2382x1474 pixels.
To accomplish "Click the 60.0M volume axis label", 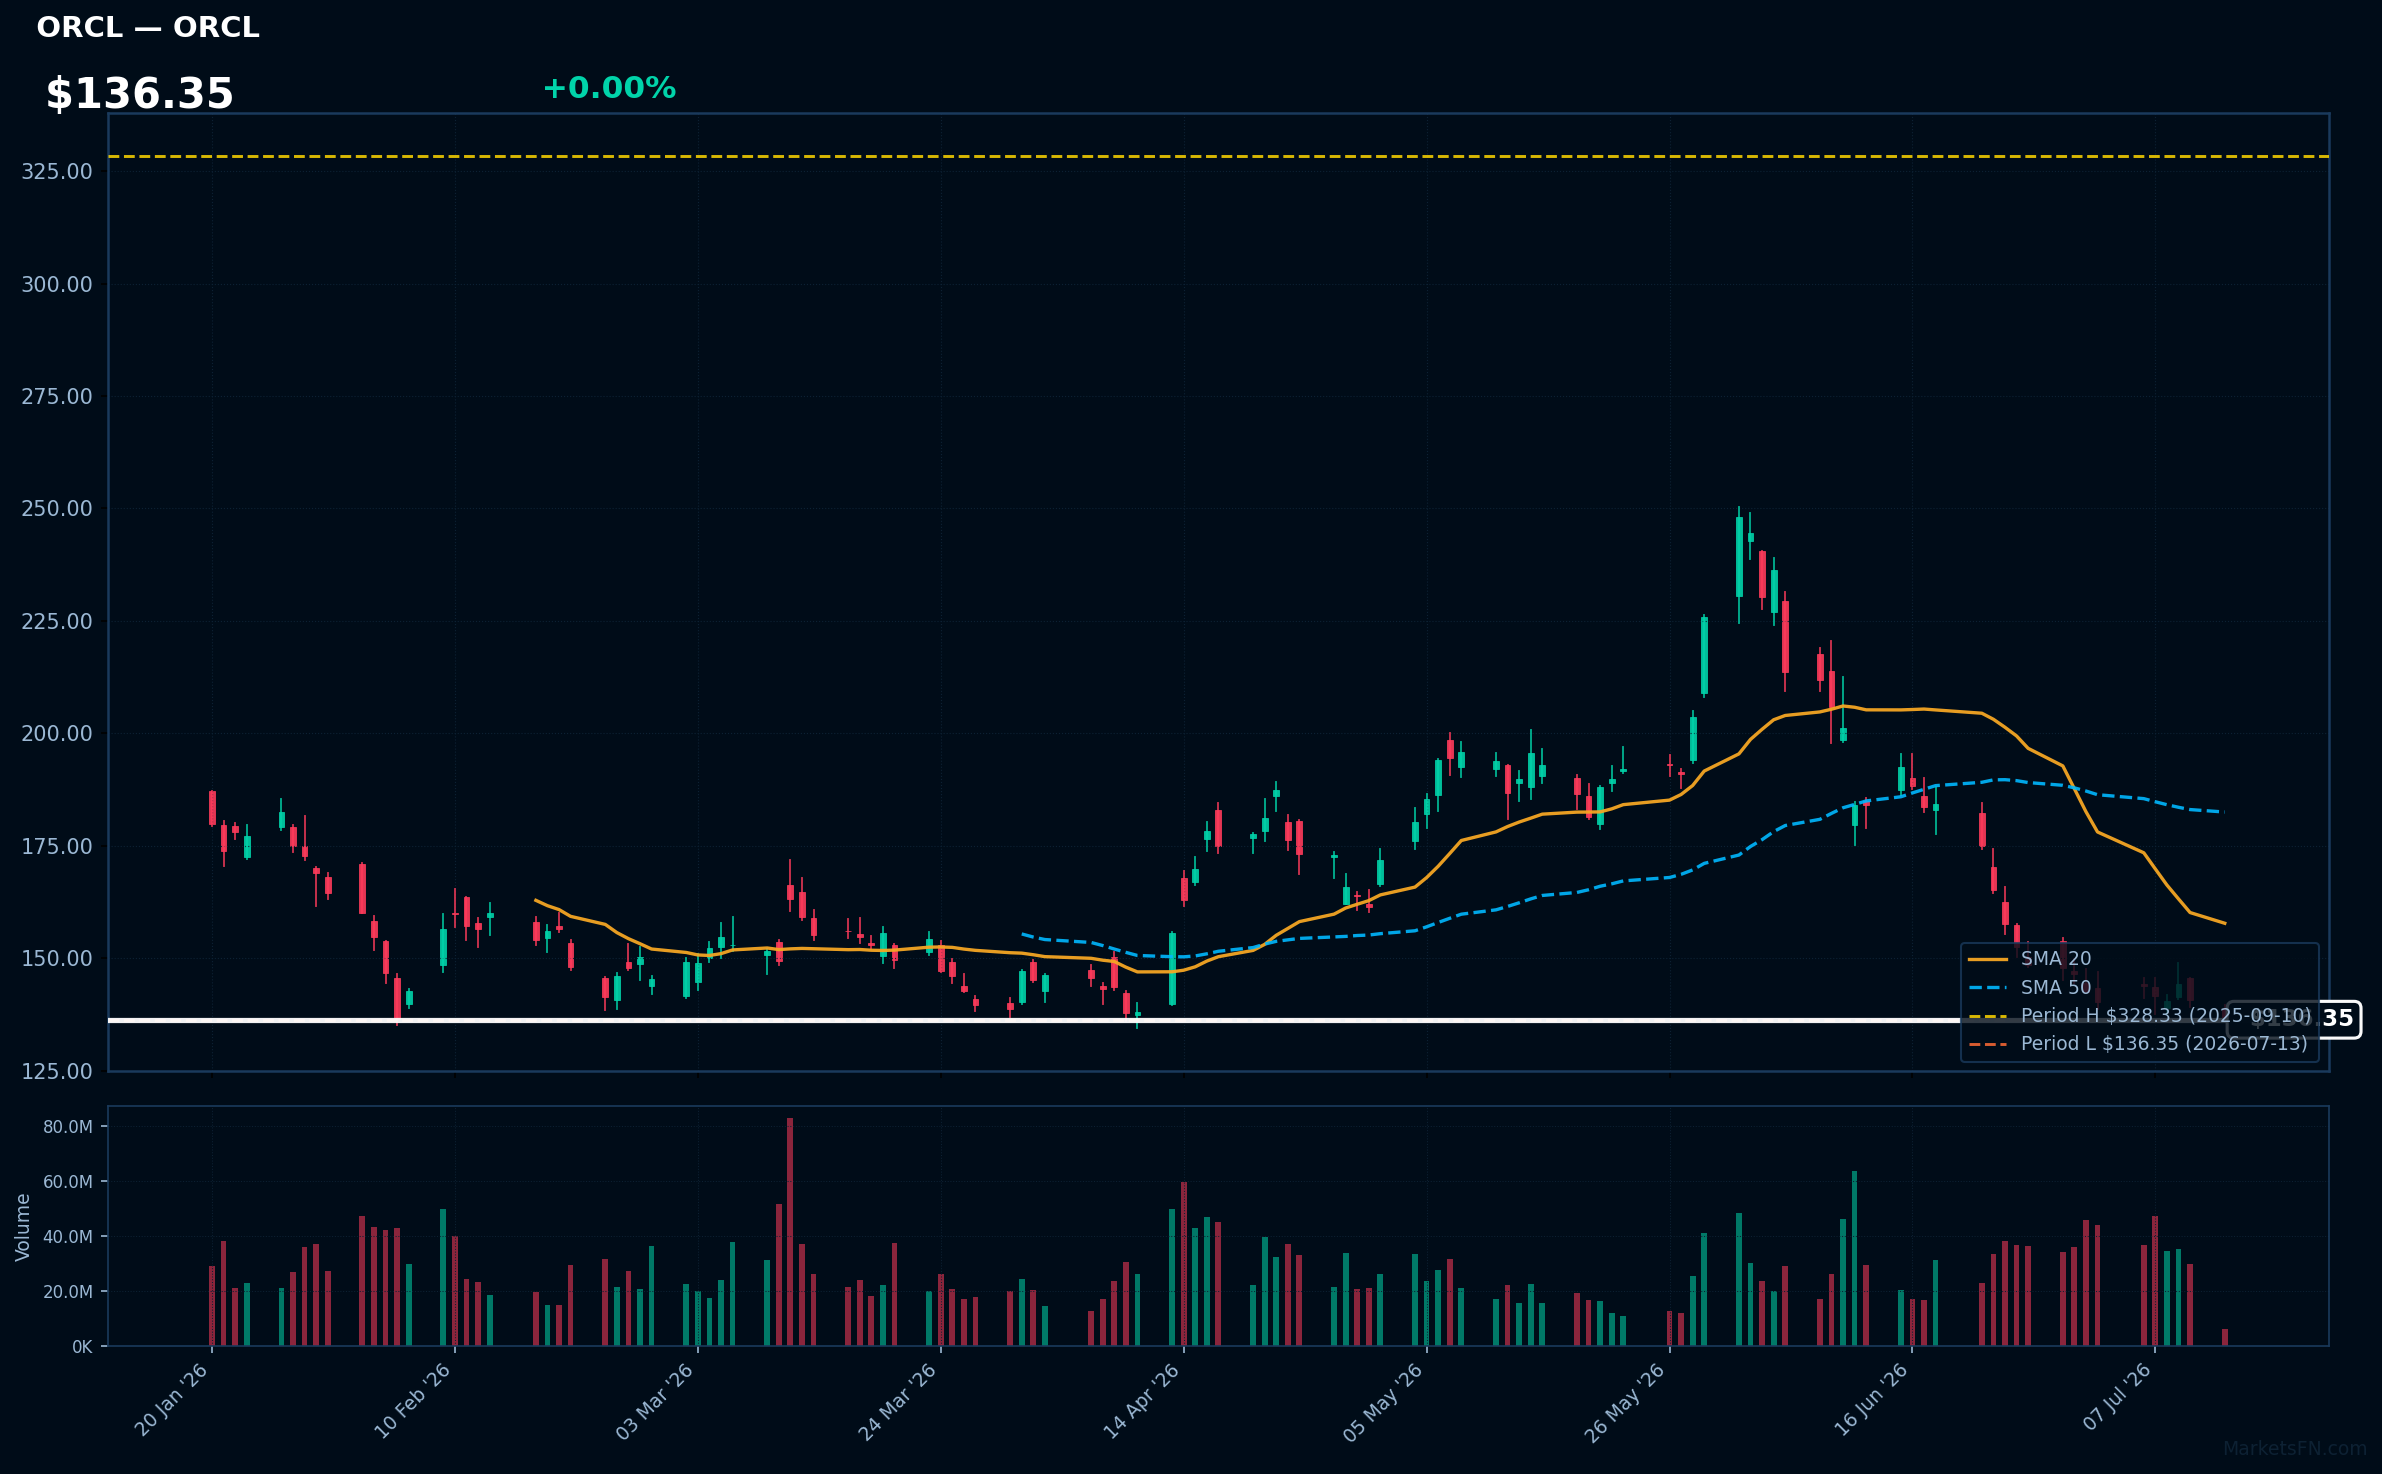I will pyautogui.click(x=68, y=1182).
